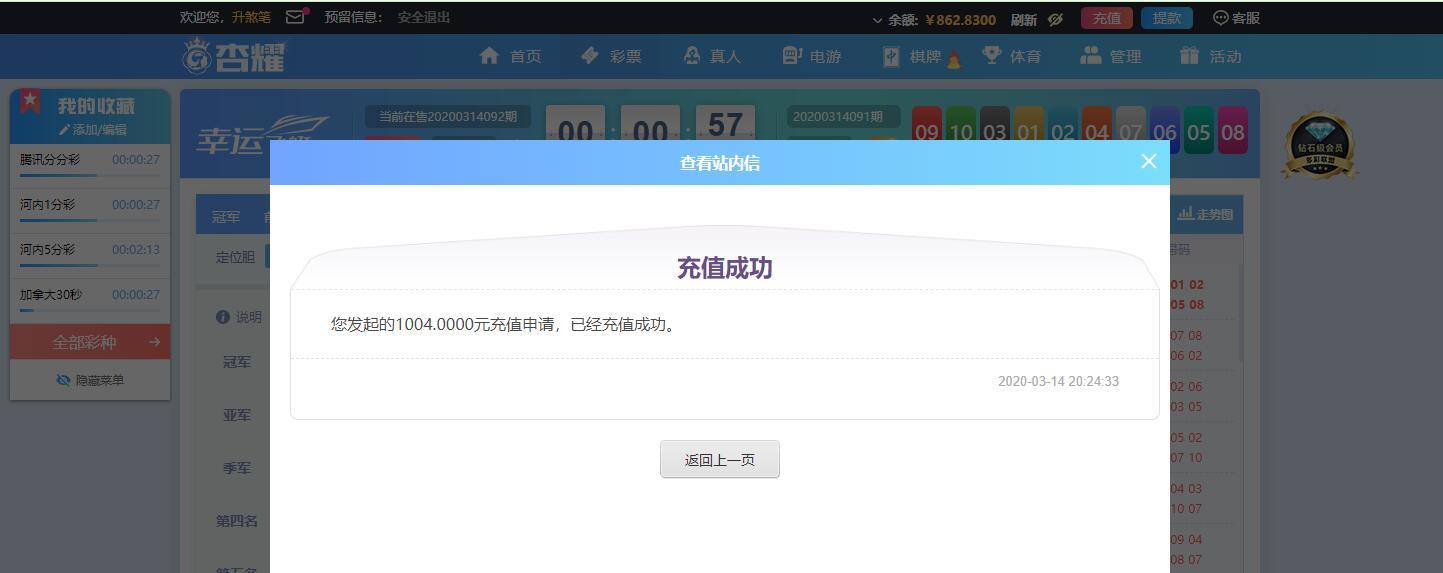Click the pink 08 result ball
This screenshot has width=1443, height=573.
coord(1233,131)
